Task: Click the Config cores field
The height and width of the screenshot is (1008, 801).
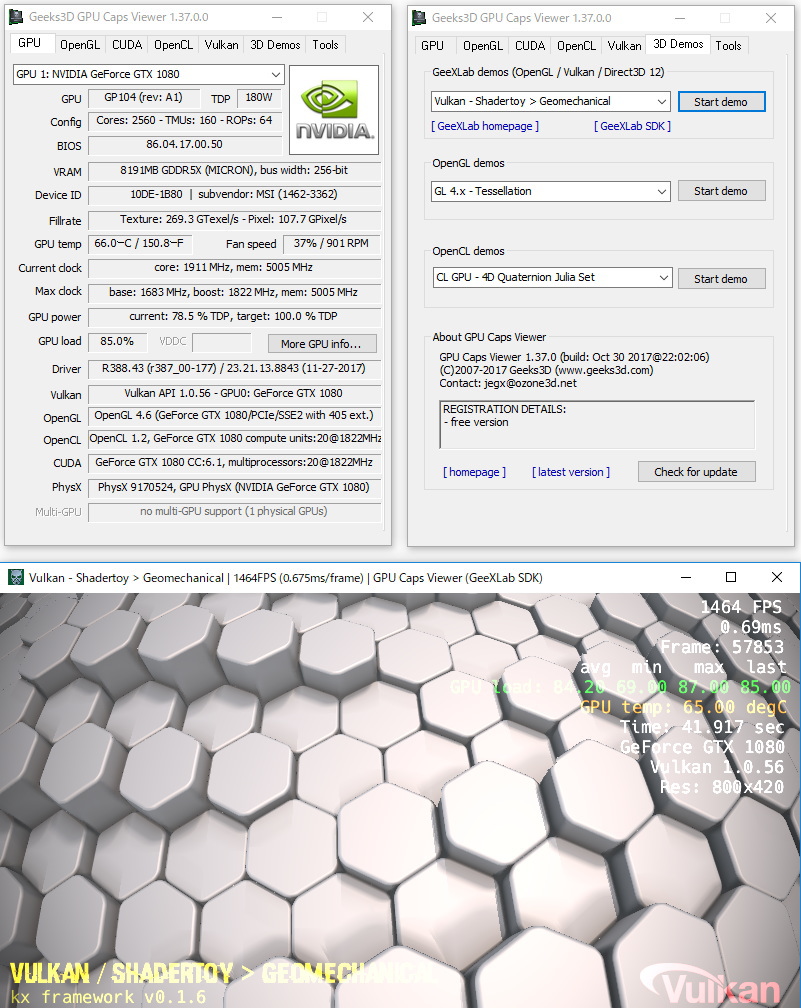Action: click(184, 121)
